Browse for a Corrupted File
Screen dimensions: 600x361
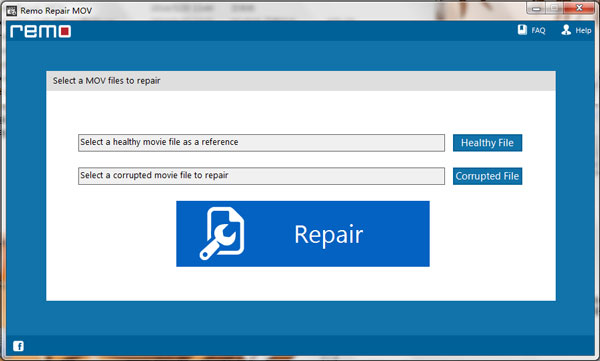[487, 176]
